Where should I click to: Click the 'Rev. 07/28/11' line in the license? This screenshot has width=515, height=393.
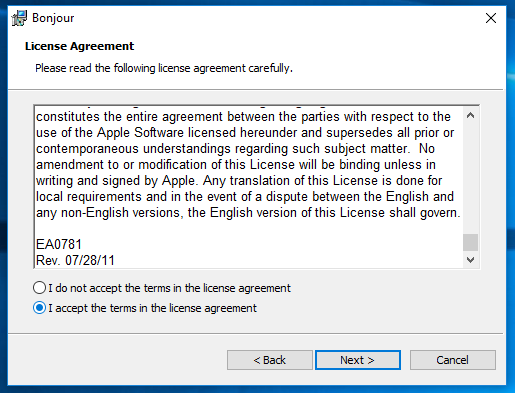coord(75,260)
